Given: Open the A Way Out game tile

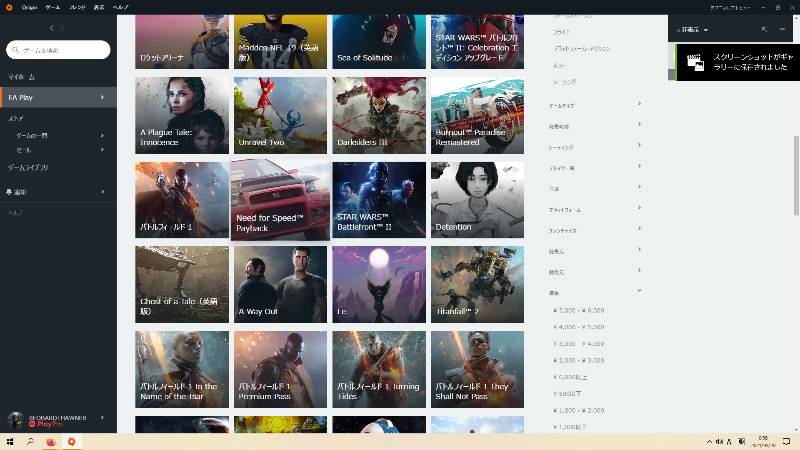Looking at the screenshot, I should click(280, 285).
